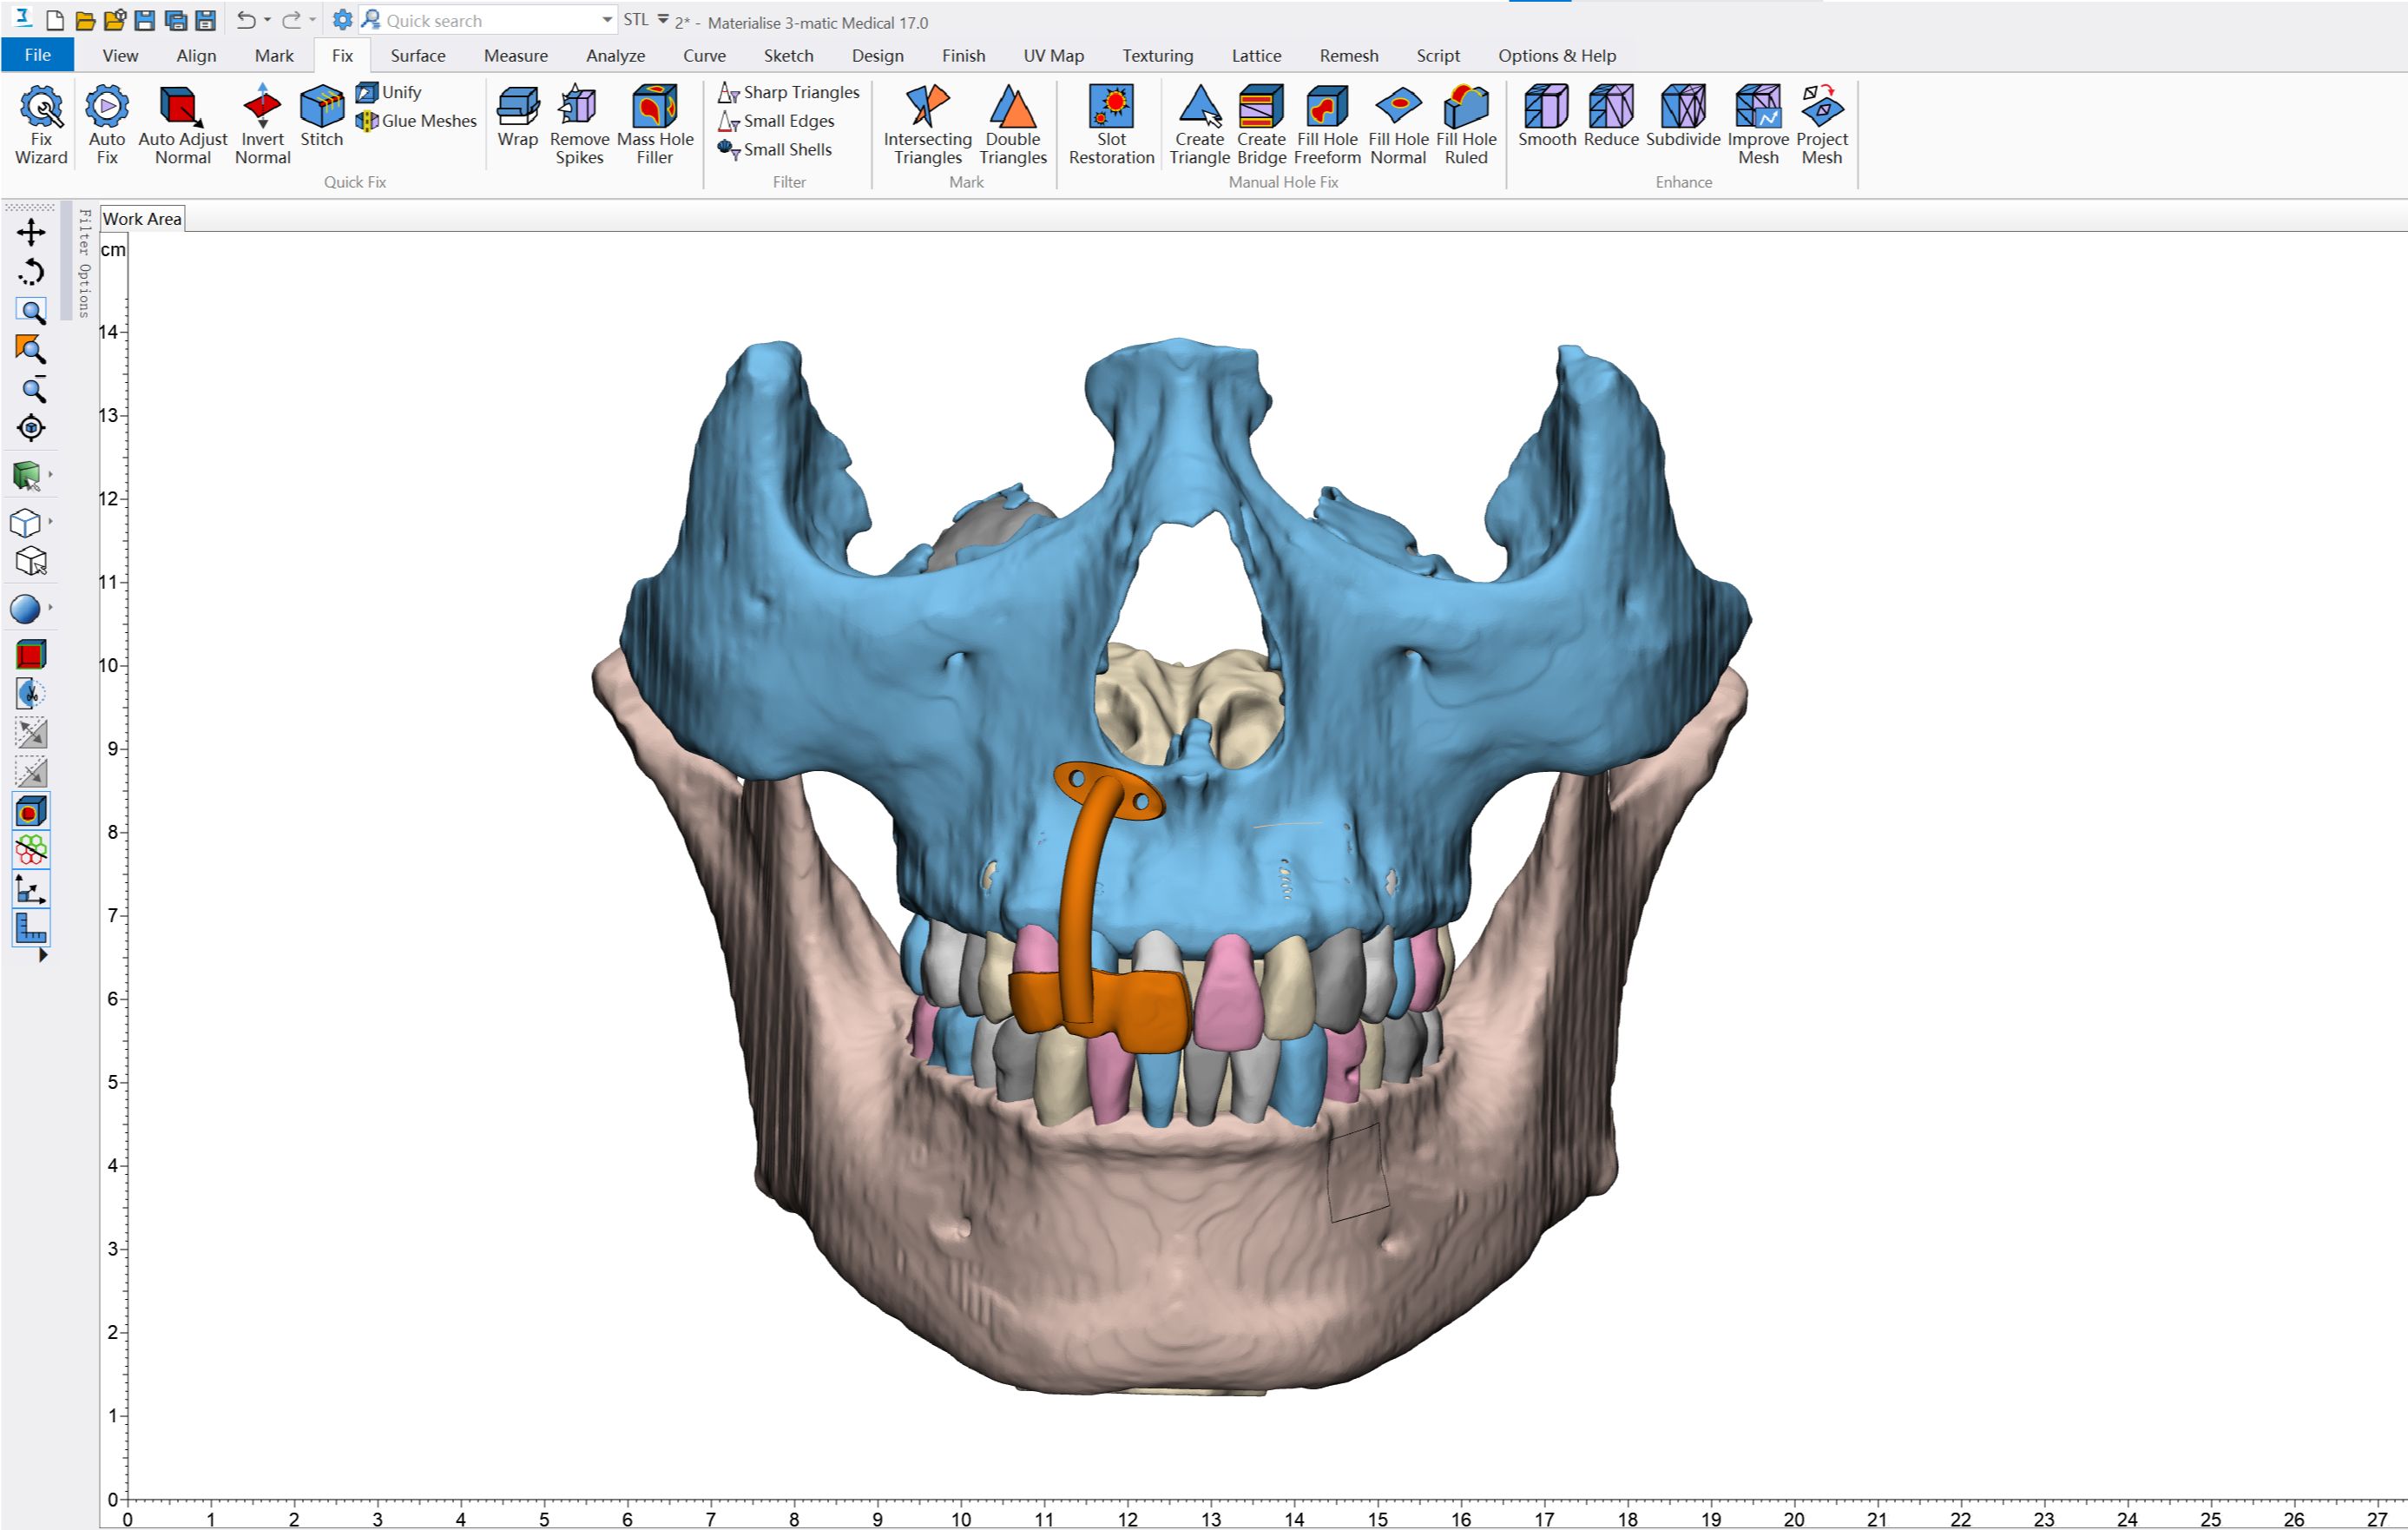Open the Mass Hole Filler tool
The height and width of the screenshot is (1530, 2408).
pyautogui.click(x=655, y=124)
